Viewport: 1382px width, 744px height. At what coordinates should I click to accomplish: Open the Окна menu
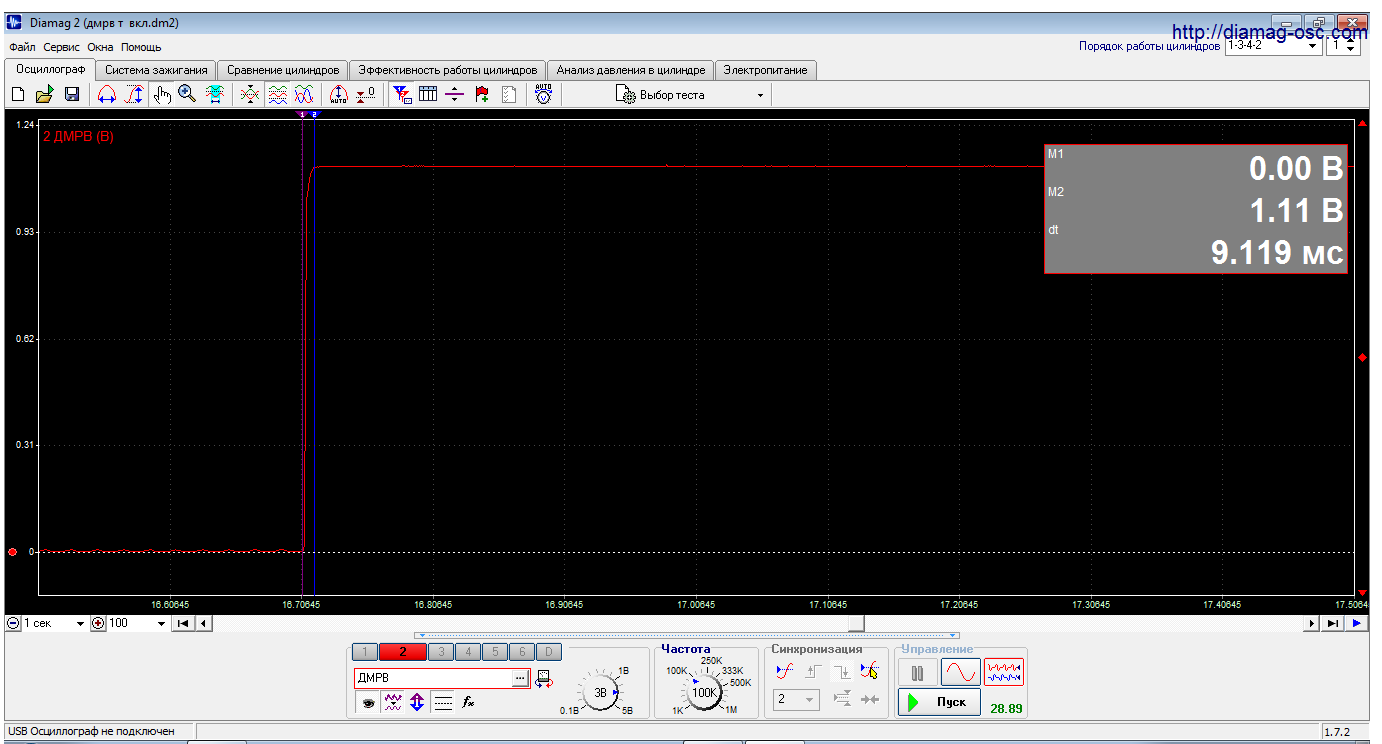point(100,47)
